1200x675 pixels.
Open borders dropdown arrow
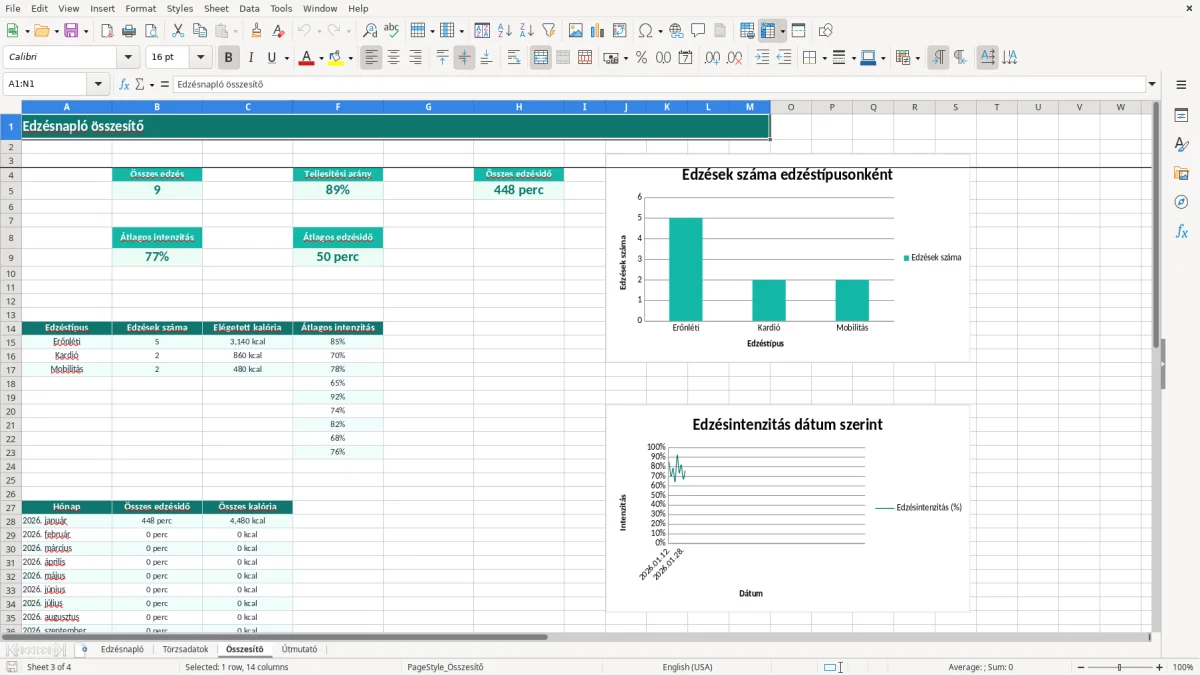pyautogui.click(x=824, y=58)
